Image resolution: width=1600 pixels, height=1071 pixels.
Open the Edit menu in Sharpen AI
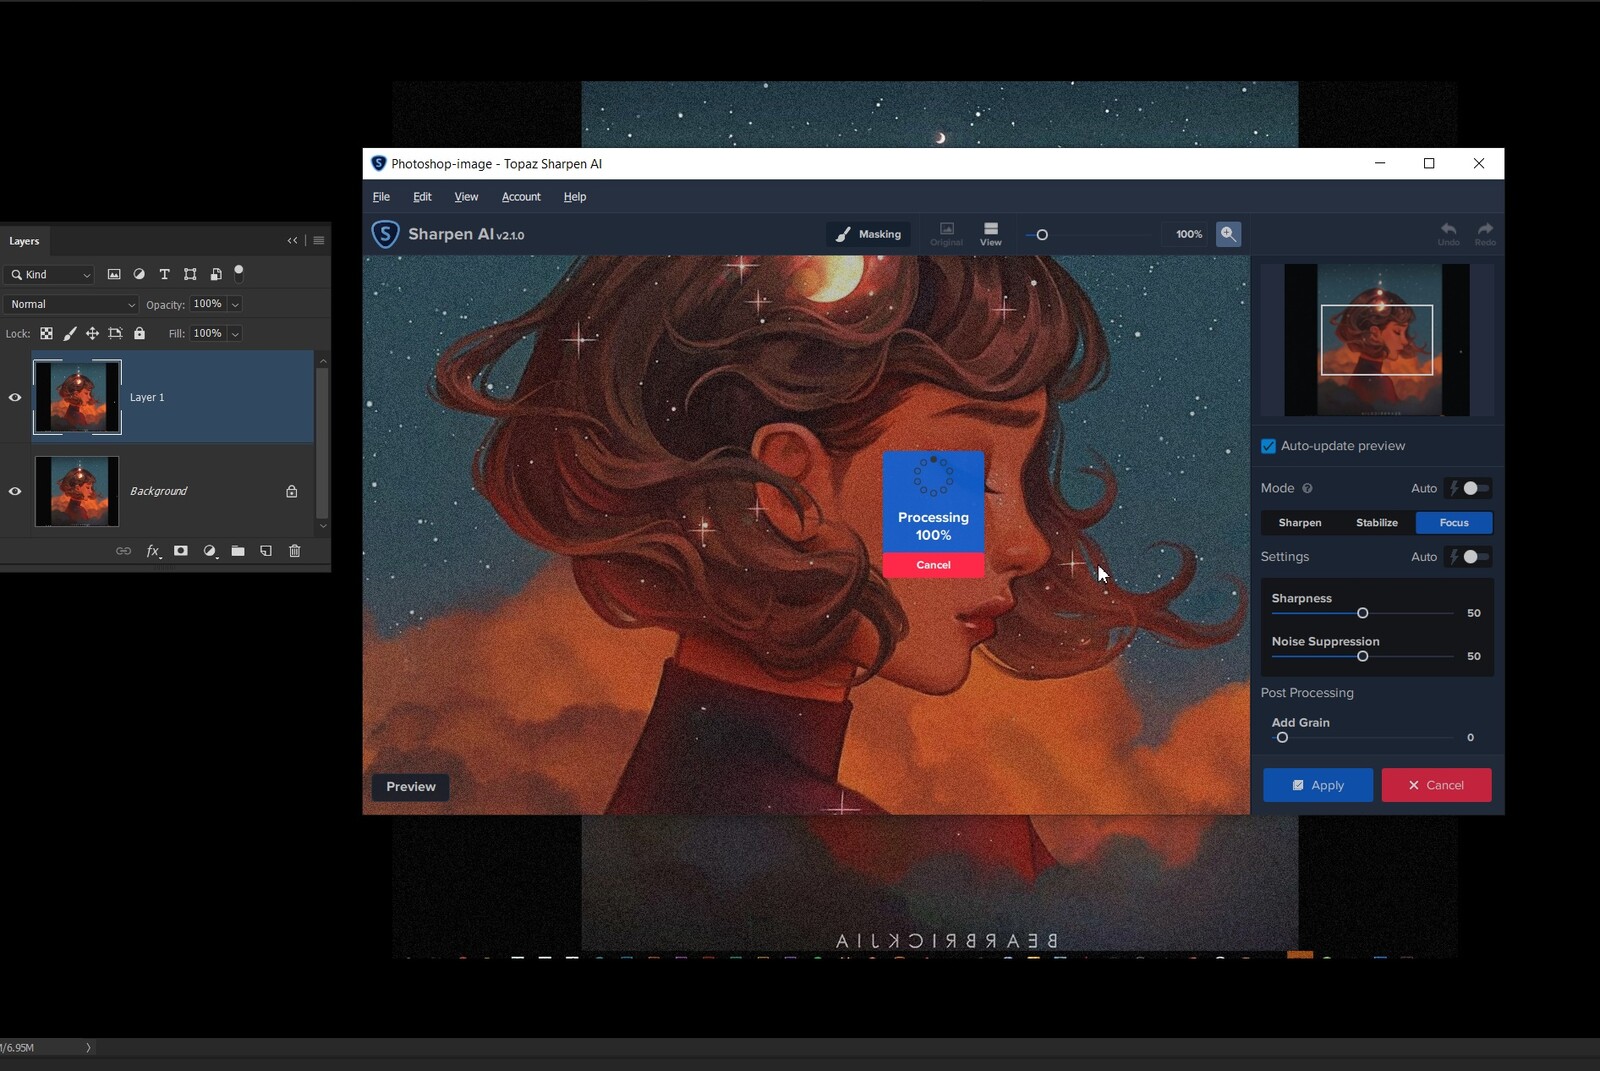422,197
